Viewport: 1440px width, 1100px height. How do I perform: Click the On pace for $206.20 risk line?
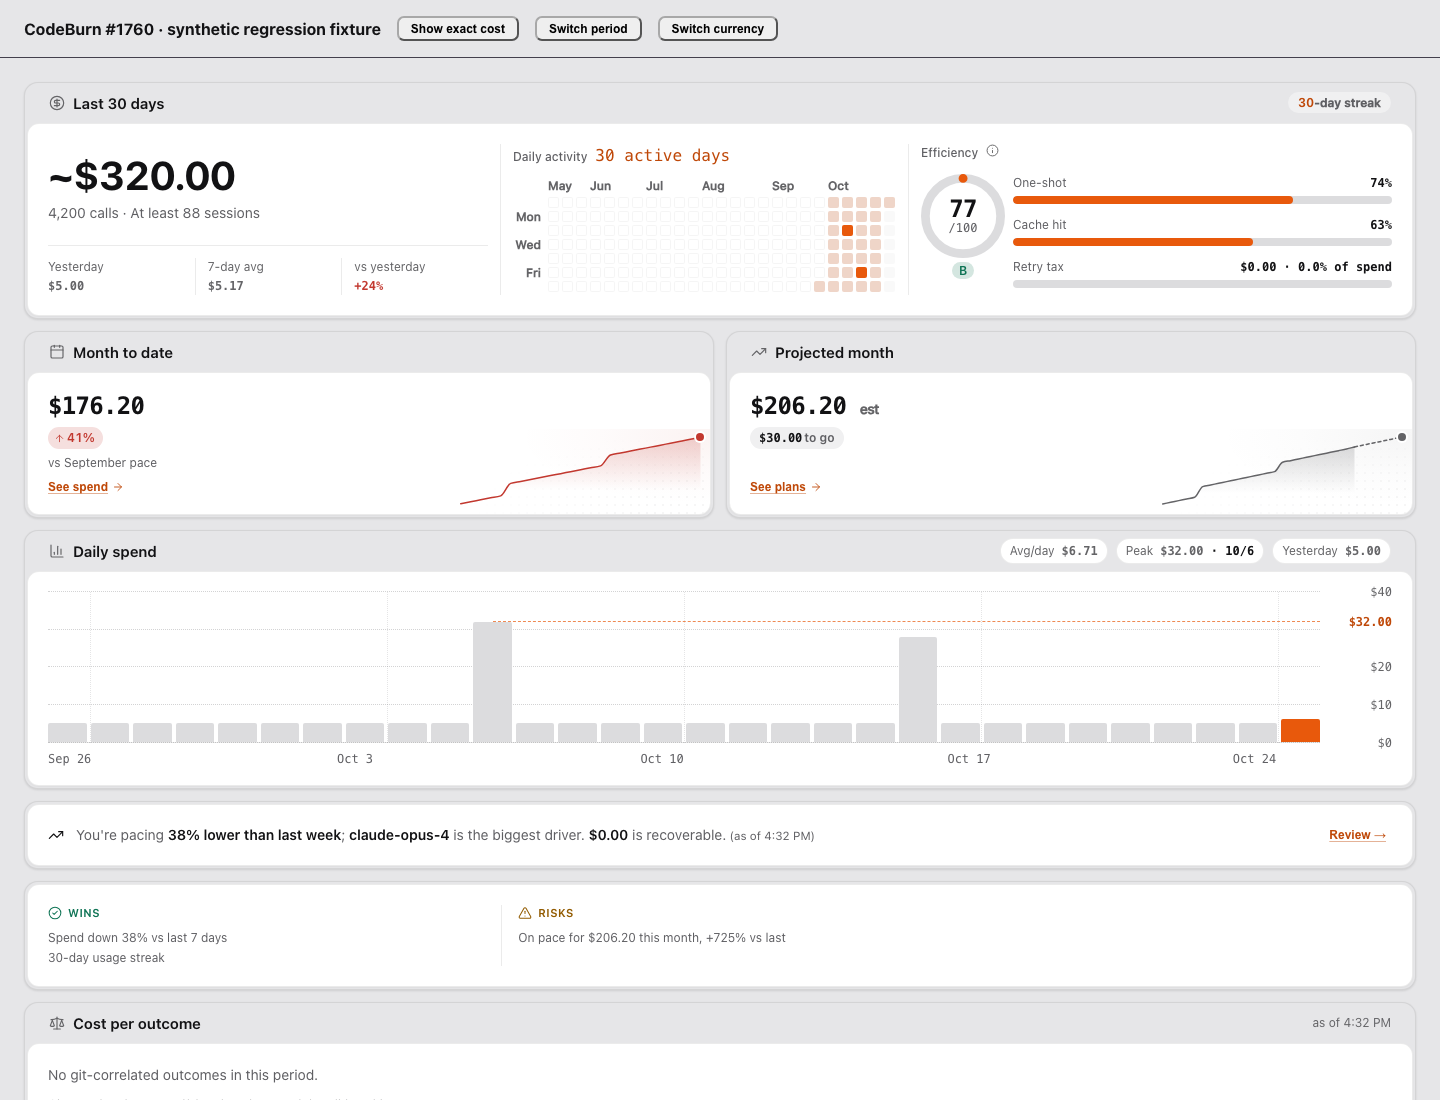point(652,938)
